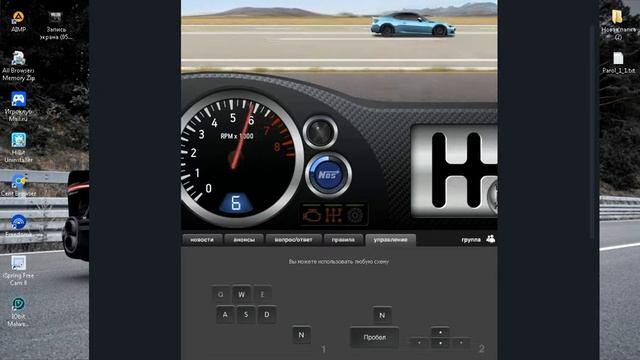Click the S key in control scheme
Viewport: 640px width, 360px height.
[246, 315]
